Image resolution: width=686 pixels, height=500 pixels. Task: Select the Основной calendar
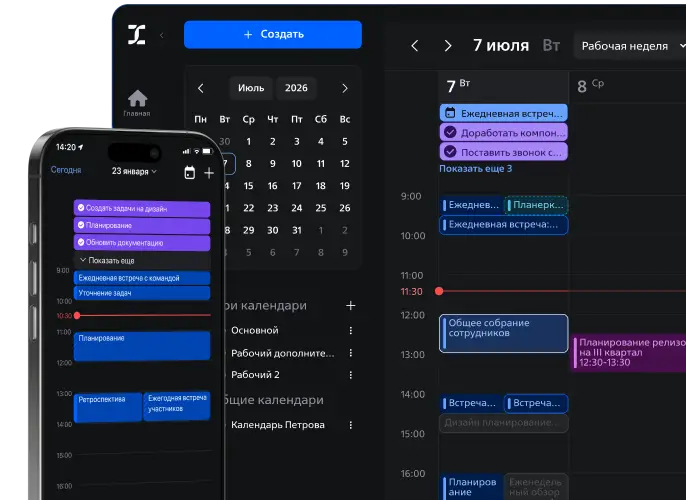(x=255, y=330)
